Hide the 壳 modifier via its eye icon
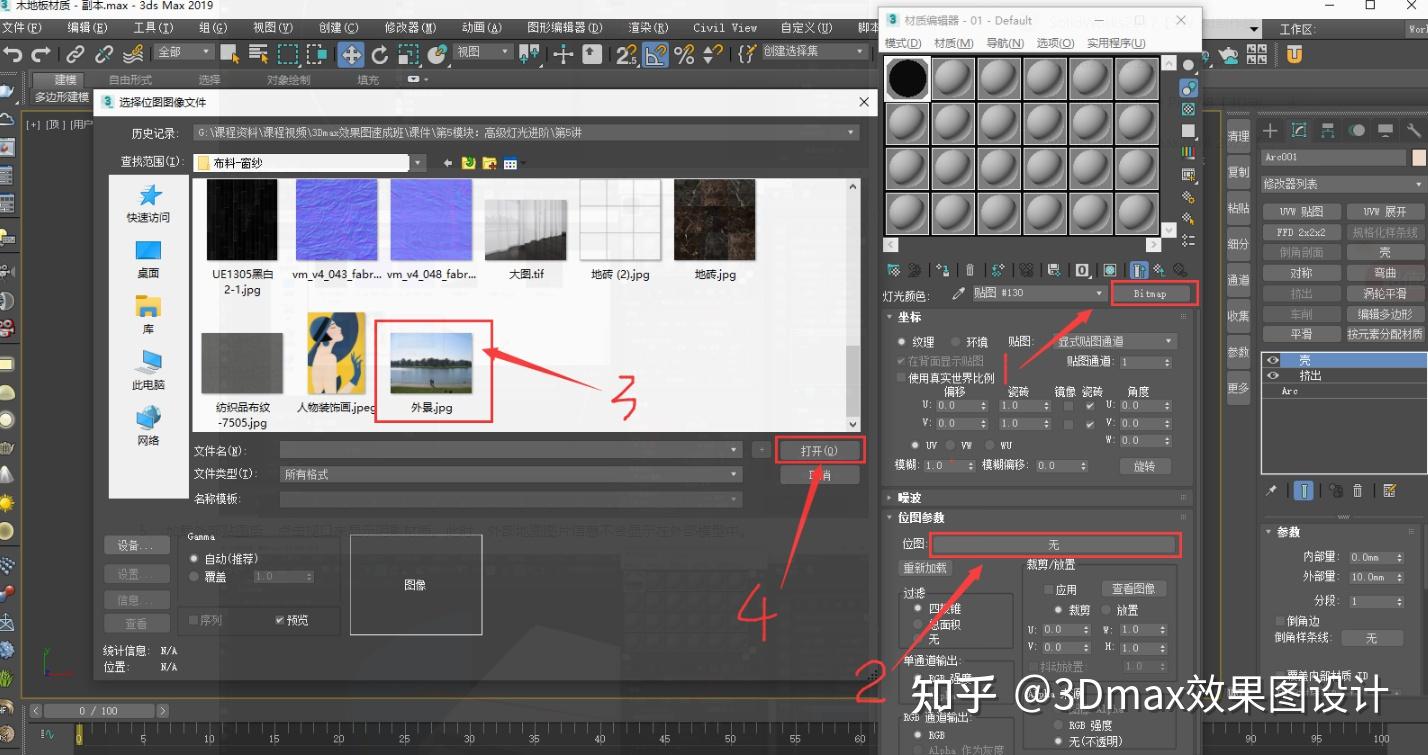This screenshot has height=755, width=1428. 1273,360
